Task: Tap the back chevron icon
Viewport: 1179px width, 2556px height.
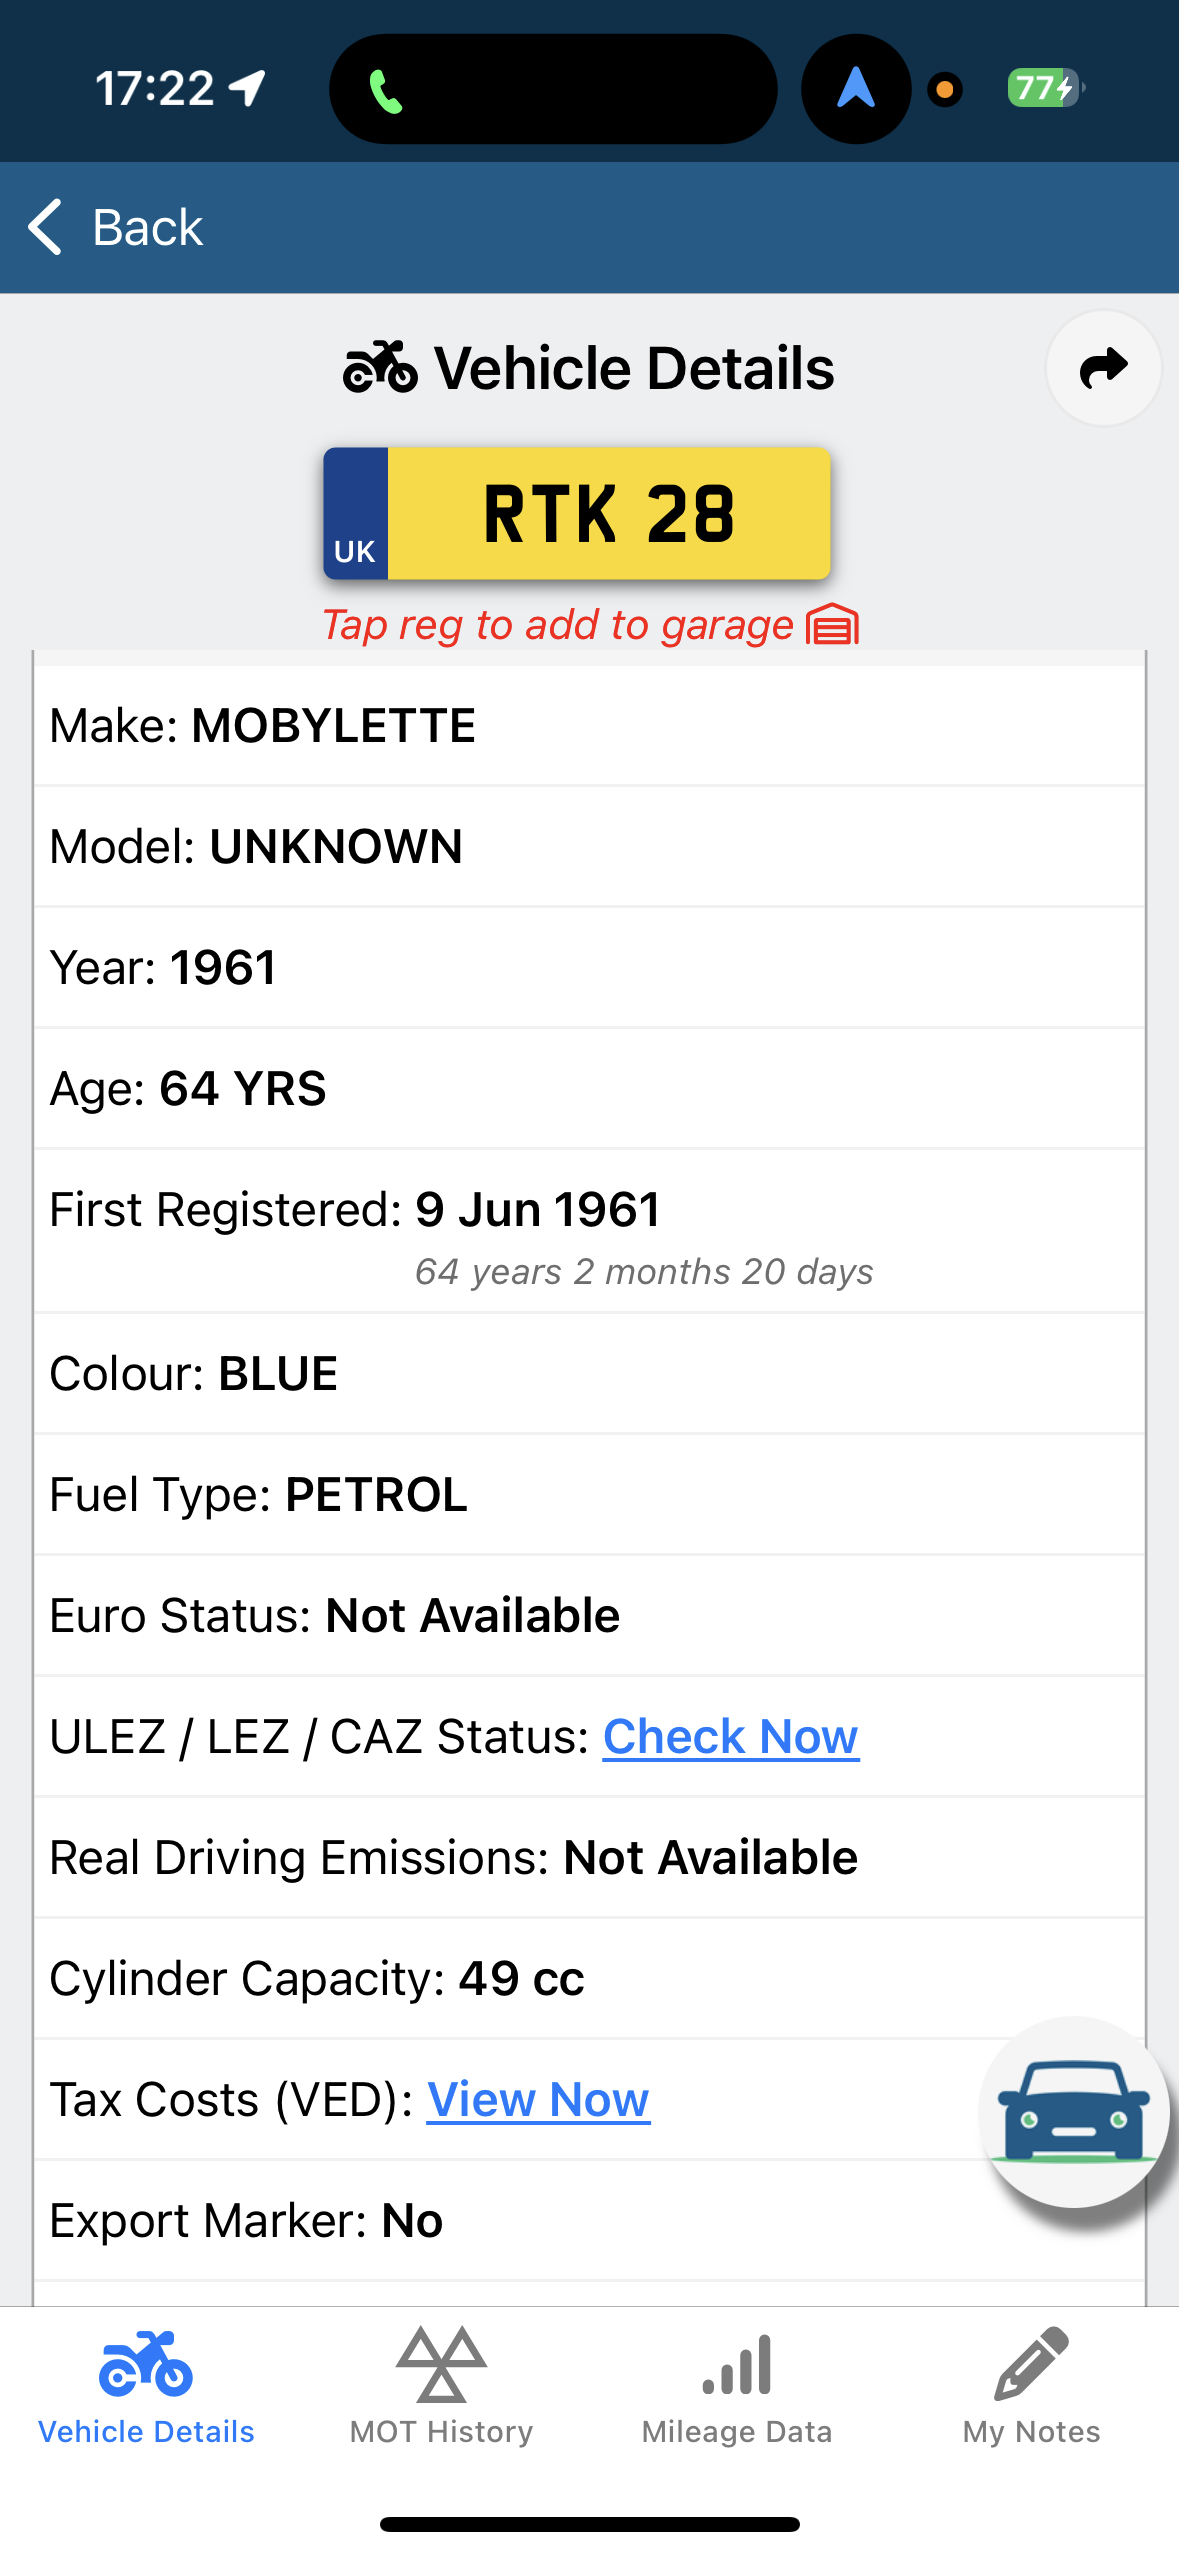Action: pos(45,227)
